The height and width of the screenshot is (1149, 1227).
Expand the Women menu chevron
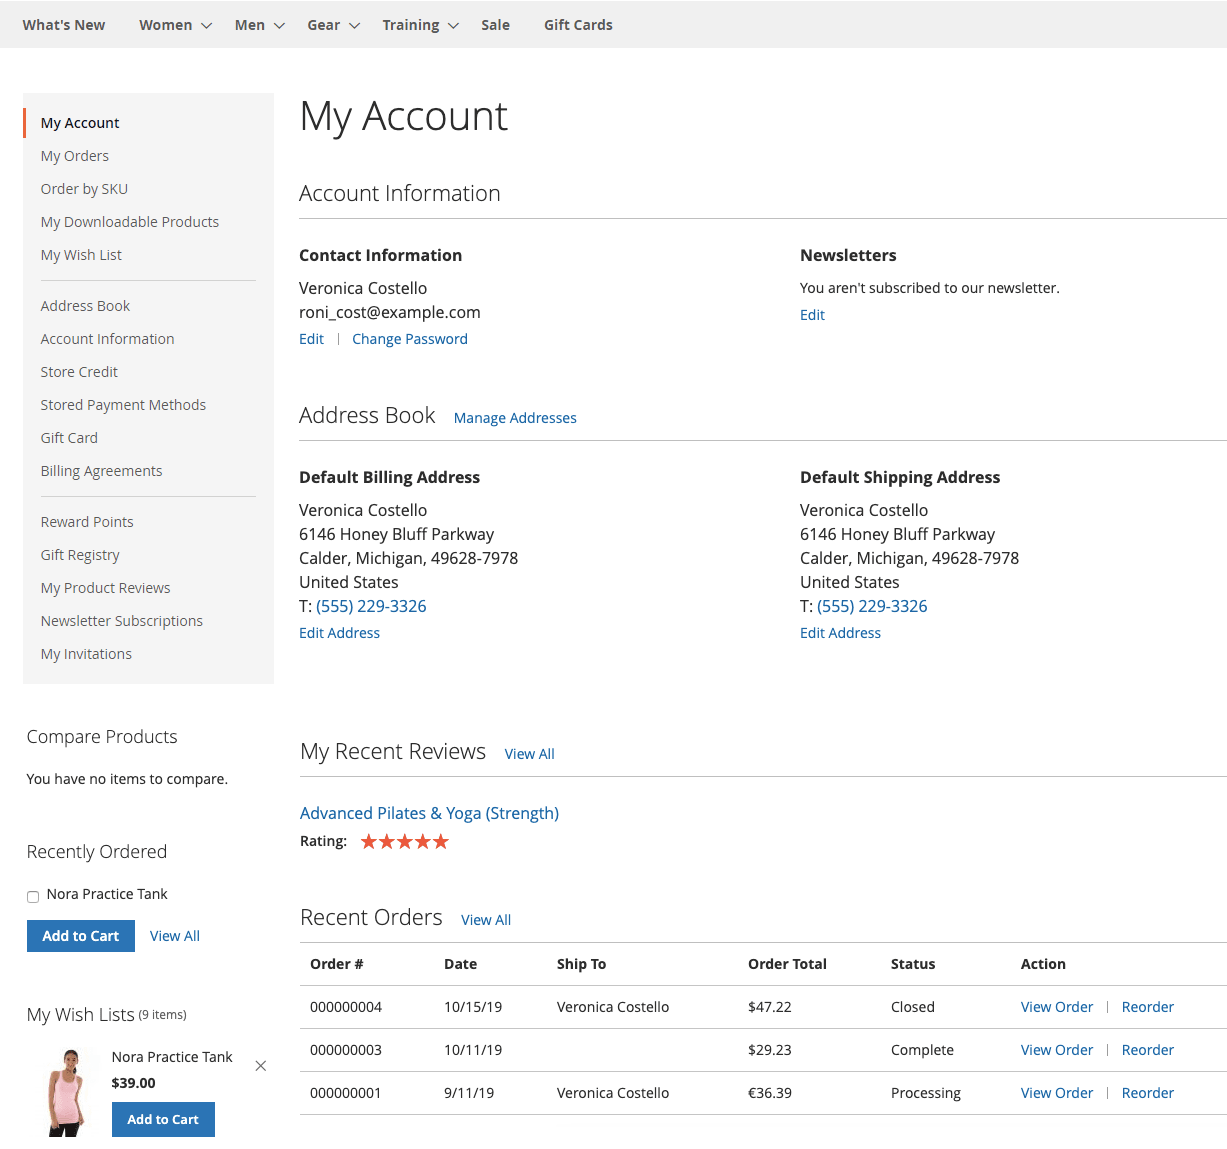pyautogui.click(x=207, y=26)
